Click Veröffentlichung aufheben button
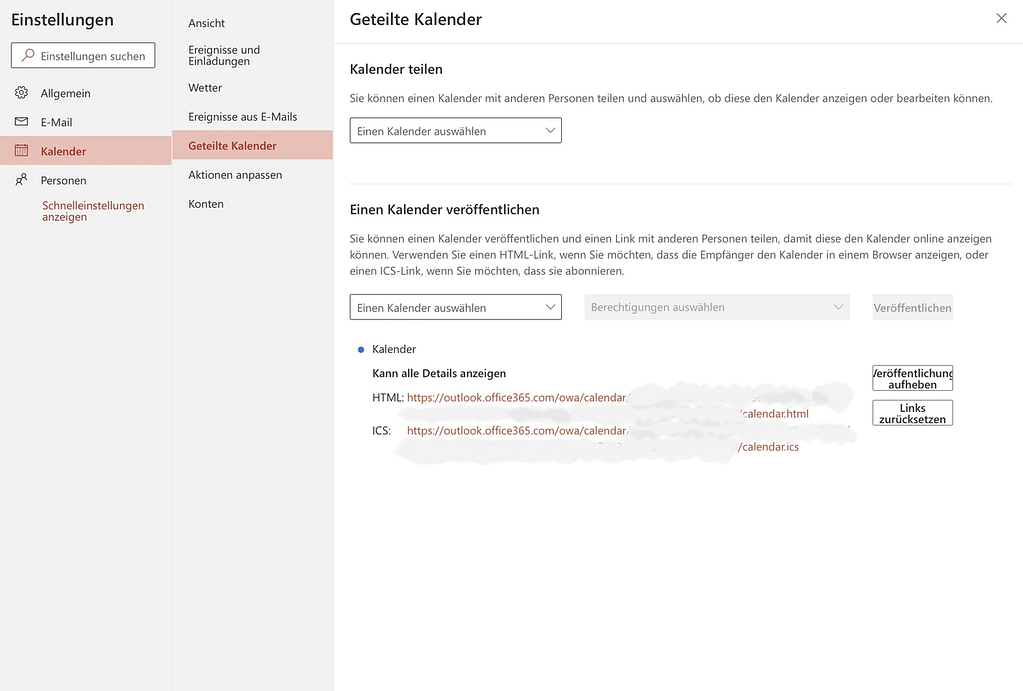This screenshot has width=1023, height=691. [913, 378]
